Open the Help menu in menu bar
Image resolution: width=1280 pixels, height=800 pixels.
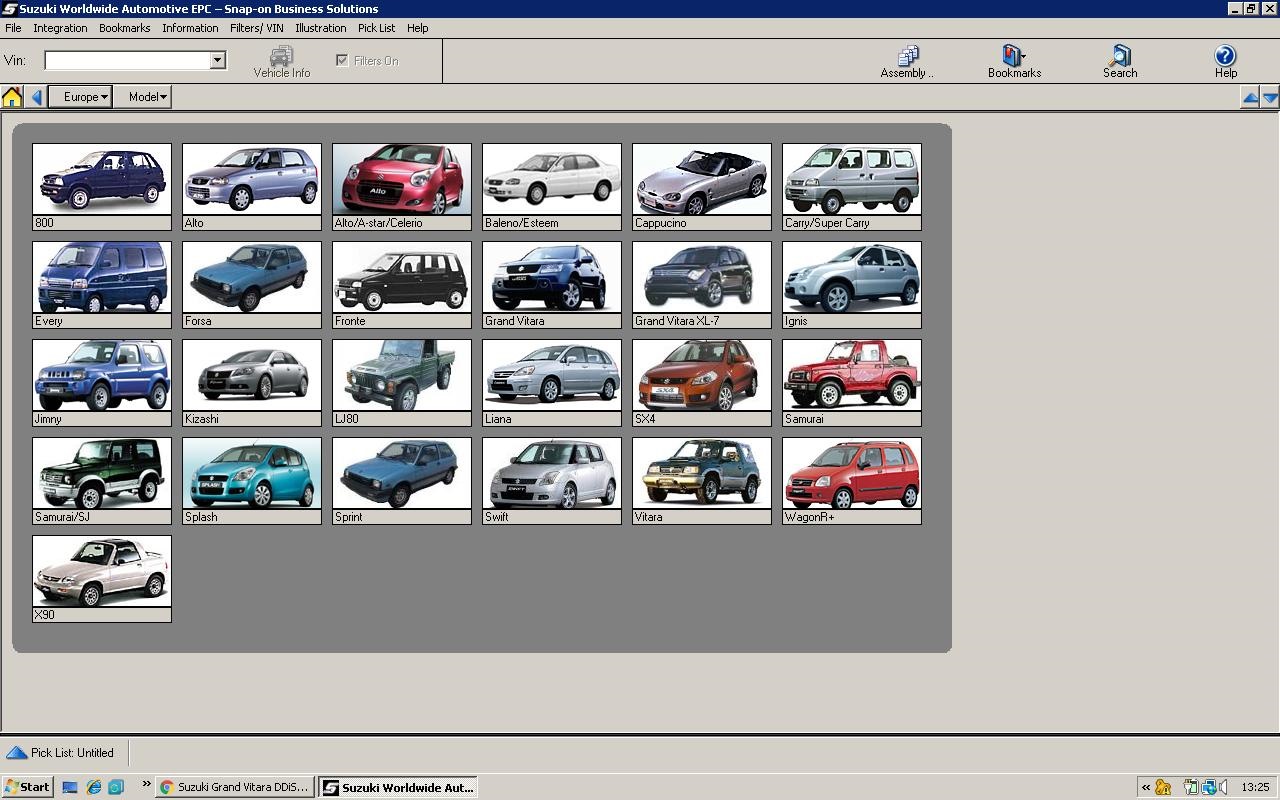[x=417, y=28]
